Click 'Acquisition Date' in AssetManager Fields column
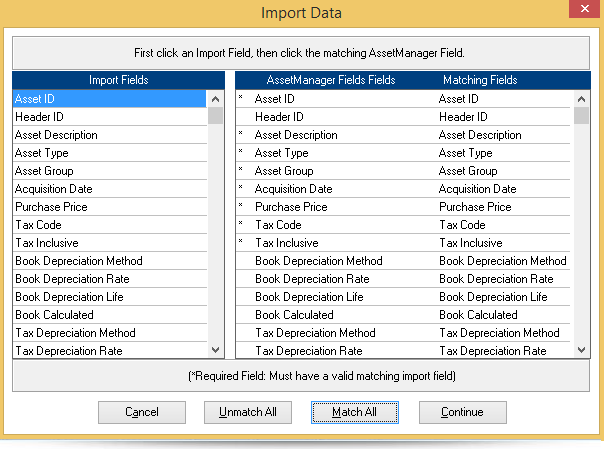The height and width of the screenshot is (449, 604). [294, 189]
